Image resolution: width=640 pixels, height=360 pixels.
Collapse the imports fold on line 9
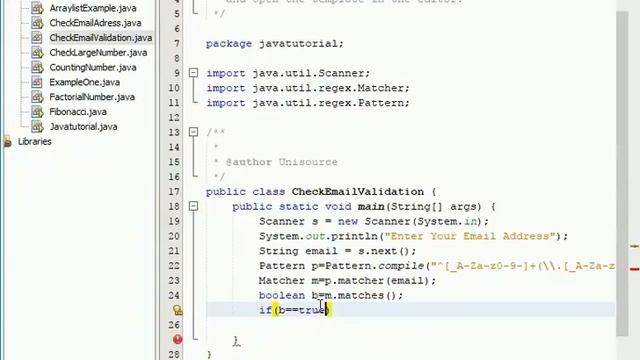(x=193, y=73)
